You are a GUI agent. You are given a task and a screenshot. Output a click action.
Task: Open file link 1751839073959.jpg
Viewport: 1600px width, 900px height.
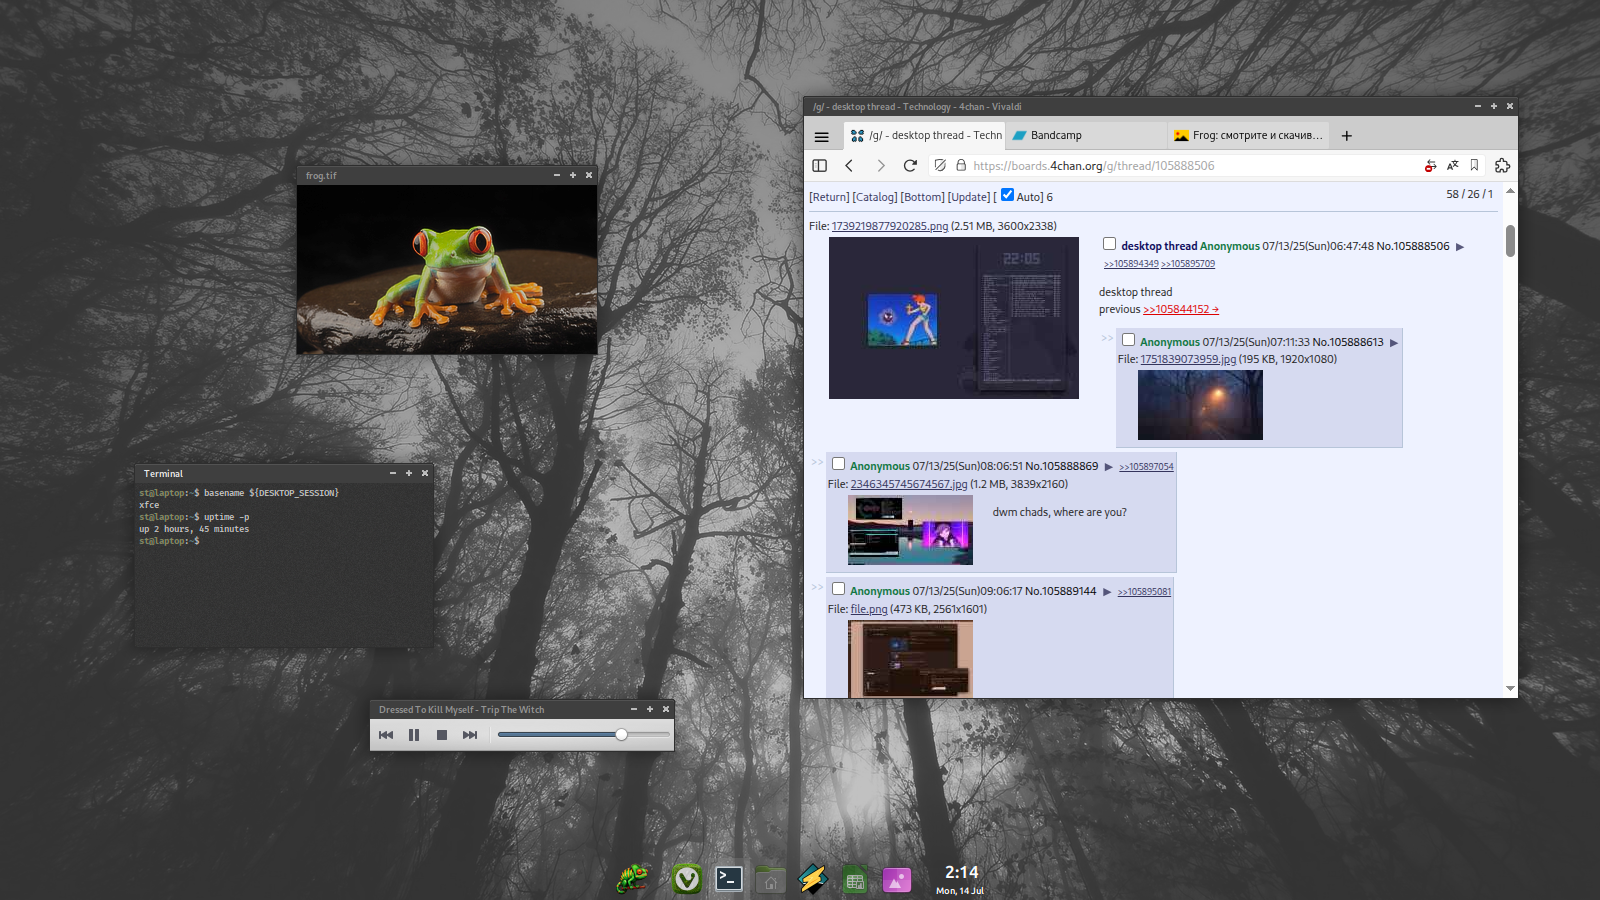coord(1188,360)
